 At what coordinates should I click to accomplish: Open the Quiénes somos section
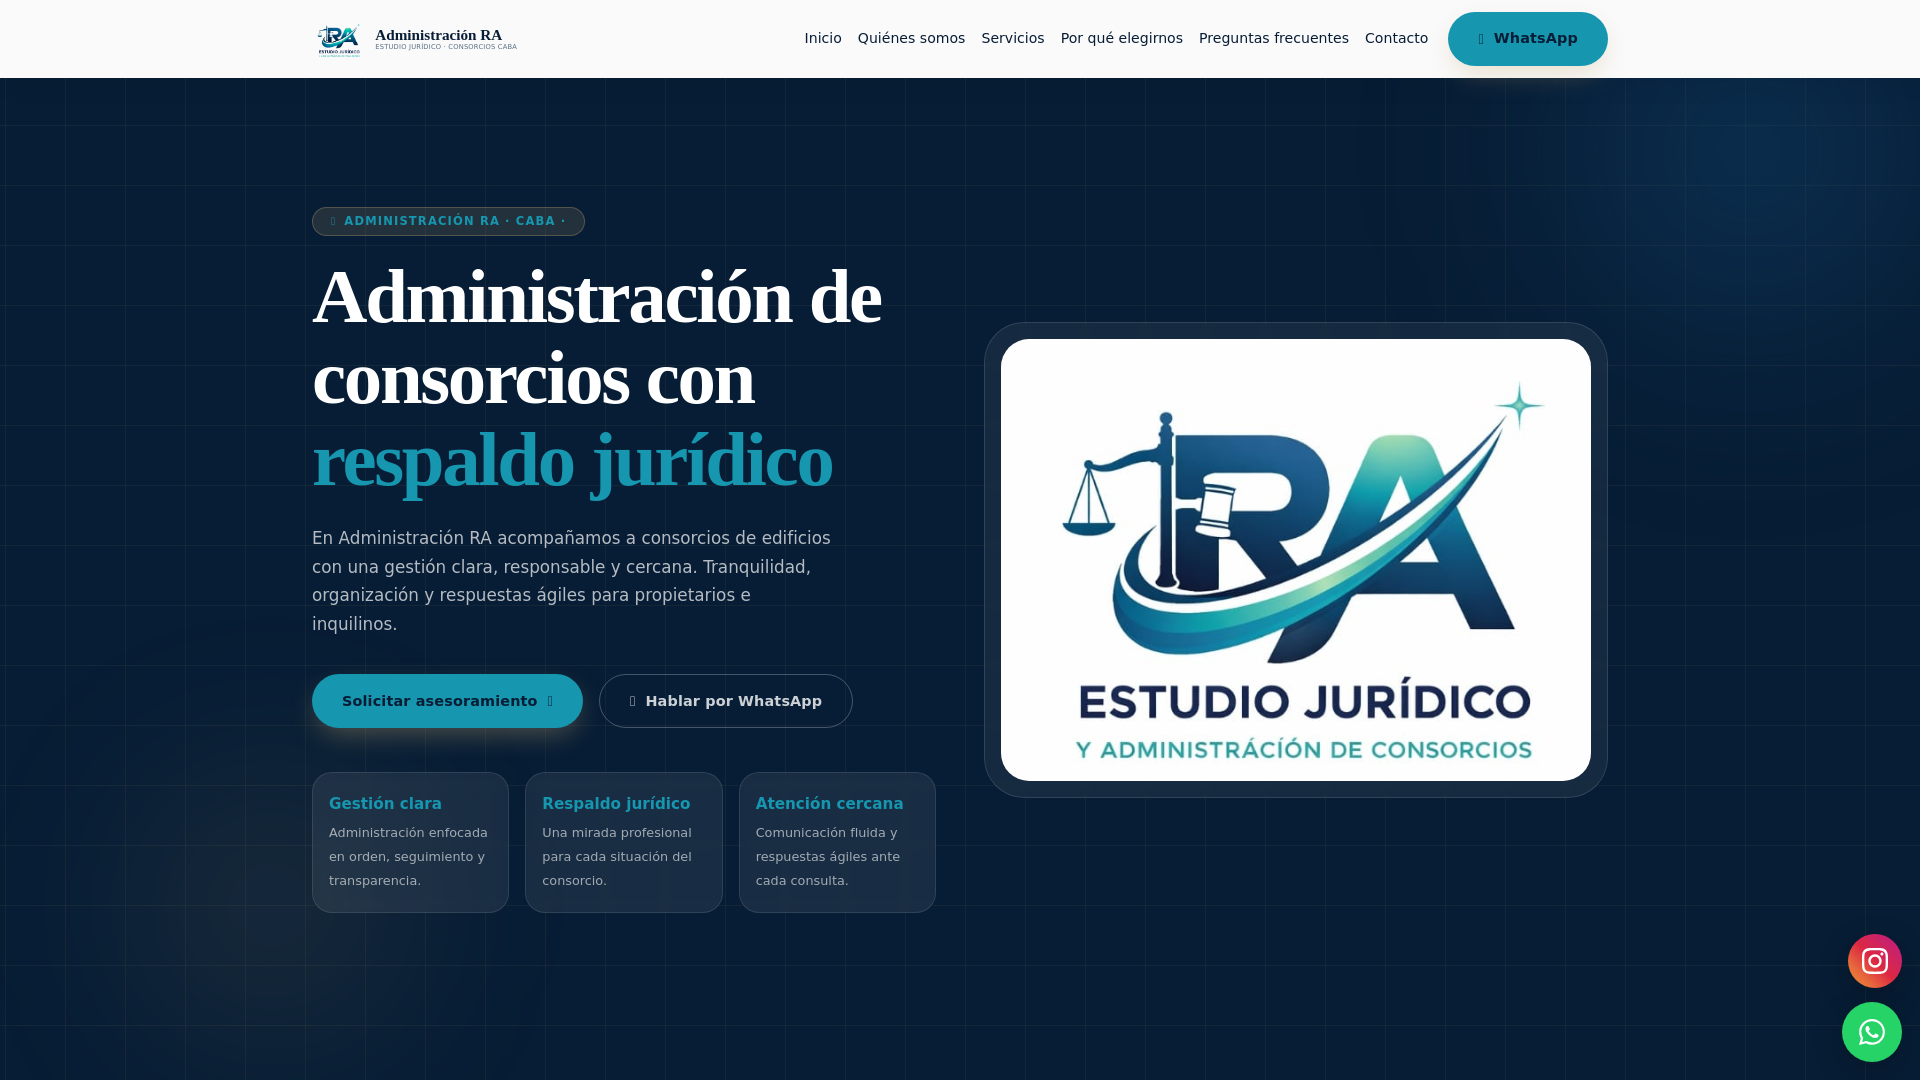[911, 38]
